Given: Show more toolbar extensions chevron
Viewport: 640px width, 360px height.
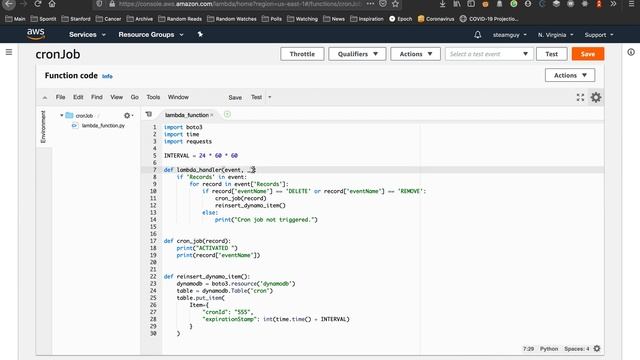Looking at the screenshot, I should [613, 4].
